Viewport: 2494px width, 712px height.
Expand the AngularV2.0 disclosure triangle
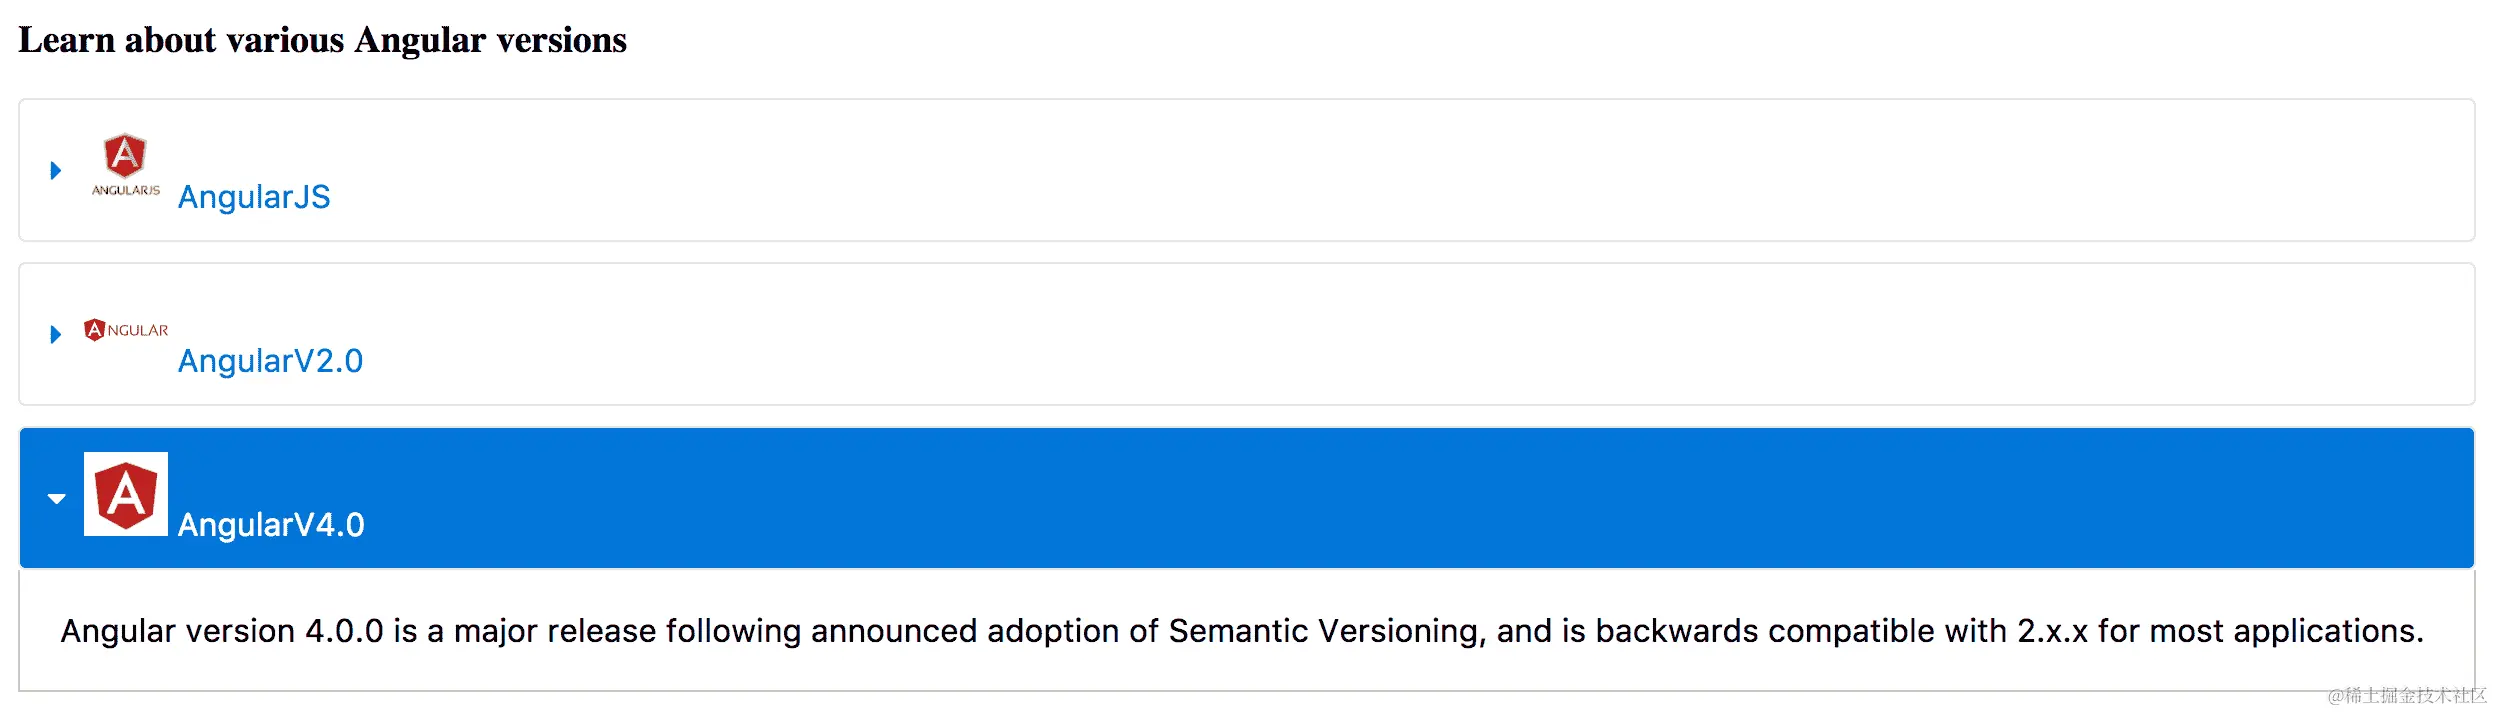coord(56,334)
